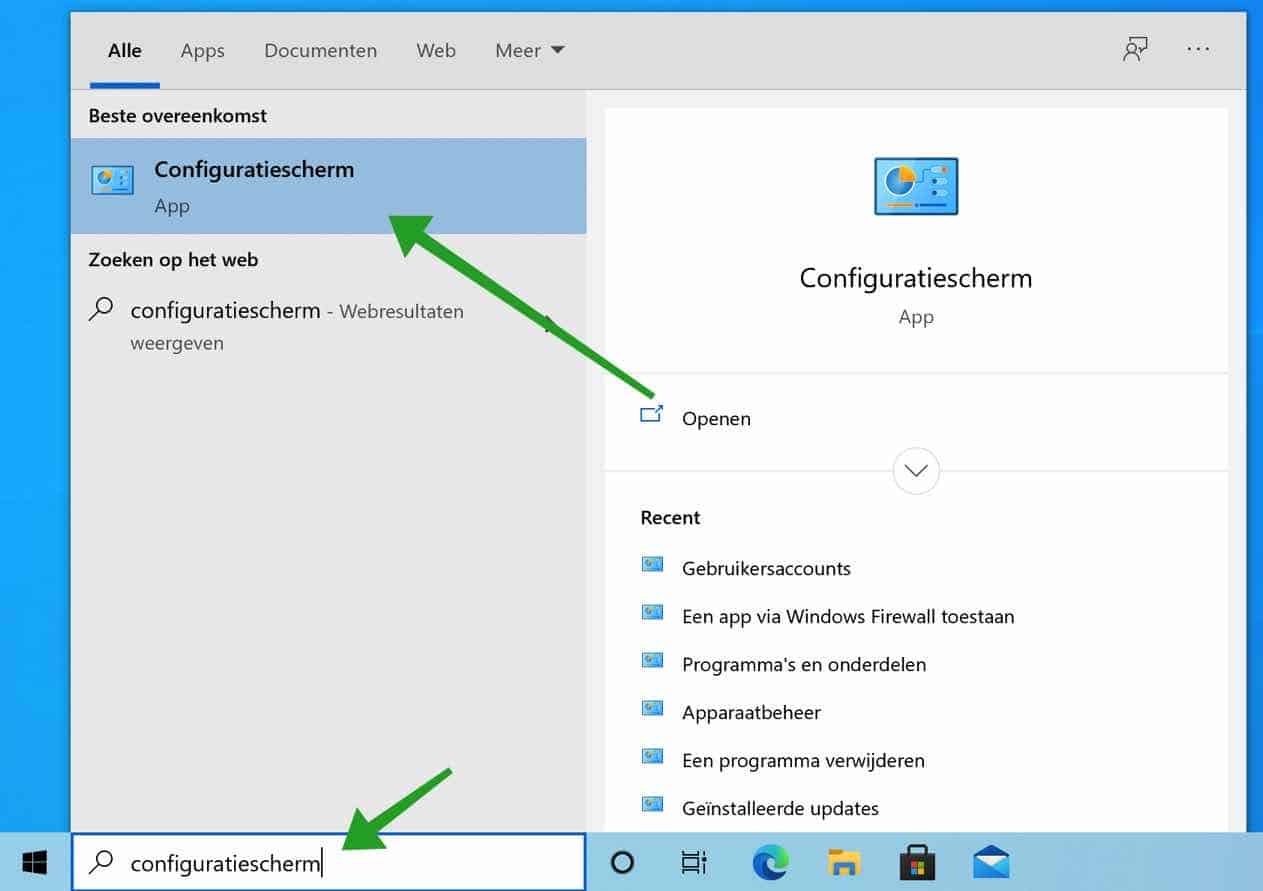This screenshot has width=1263, height=891.
Task: Open the Mail app from the taskbar
Action: (989, 861)
